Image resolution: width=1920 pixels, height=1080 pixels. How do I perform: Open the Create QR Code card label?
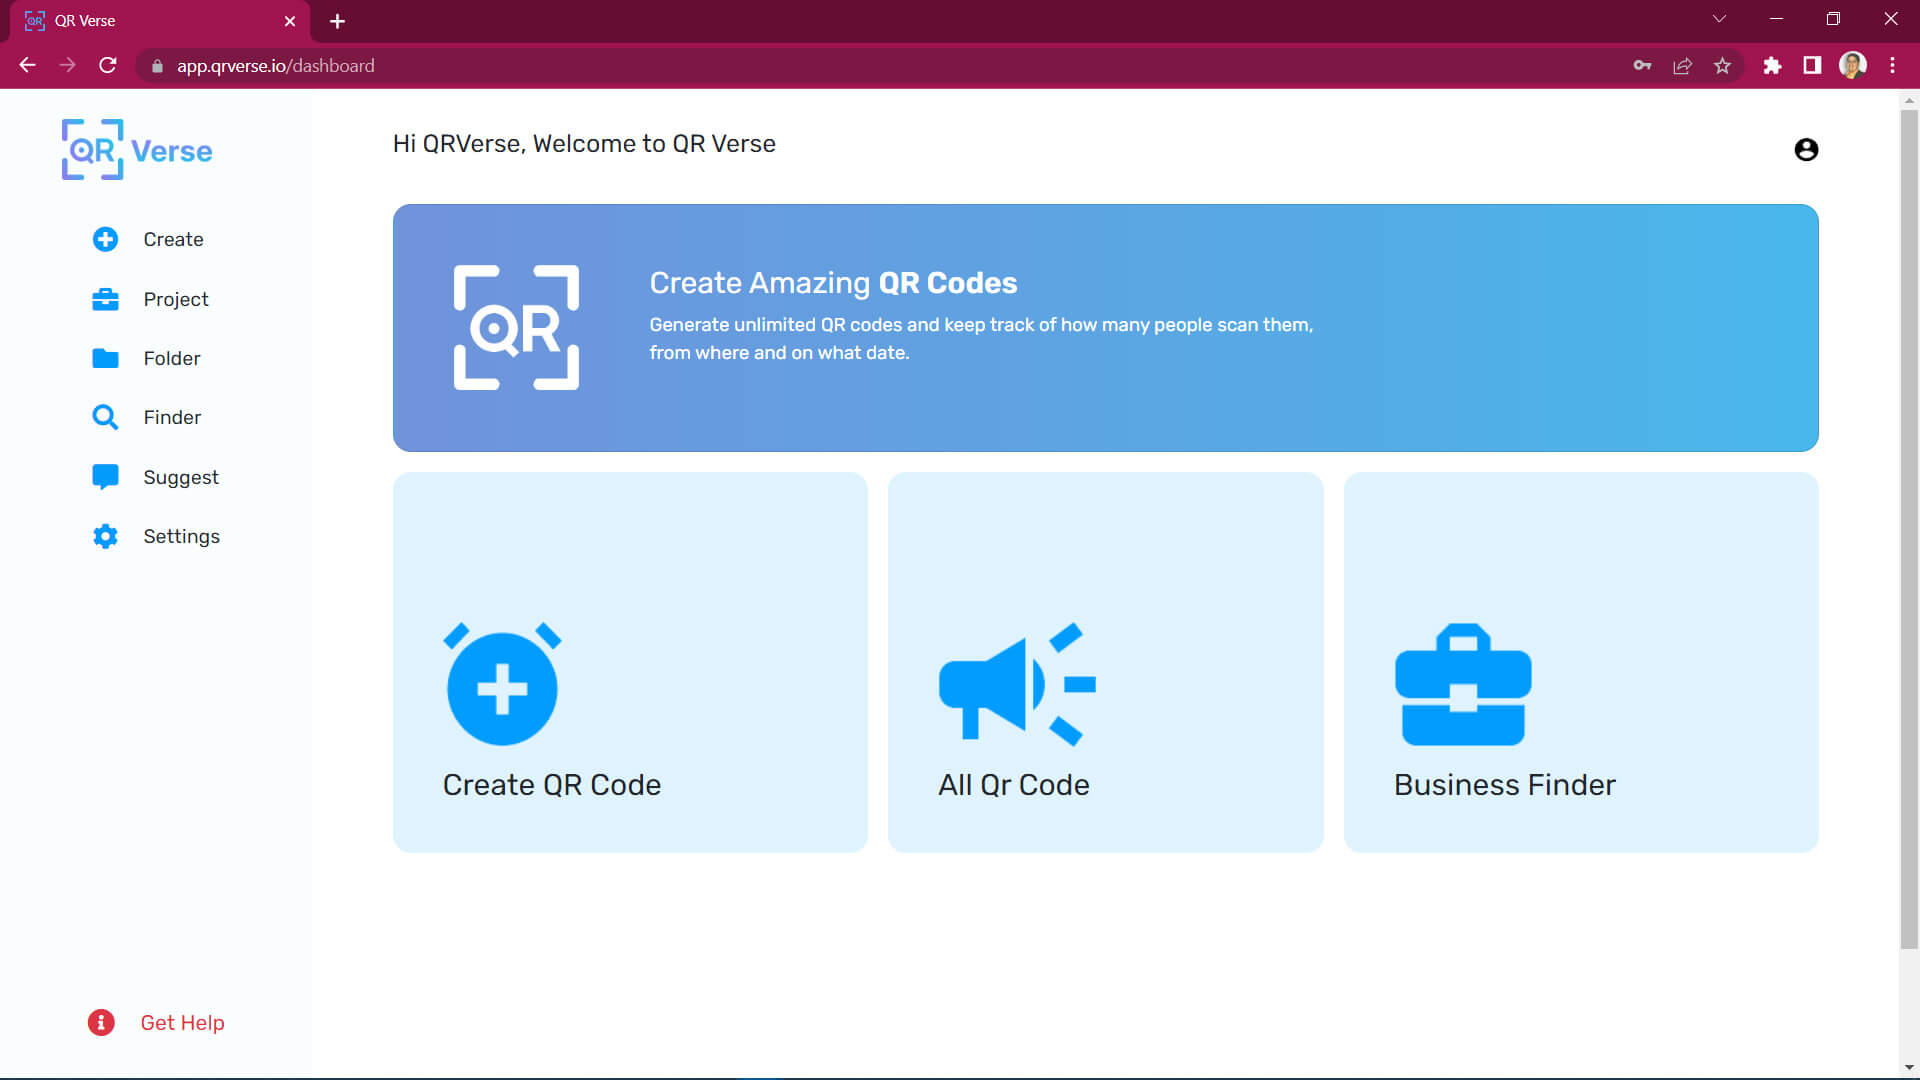click(552, 785)
